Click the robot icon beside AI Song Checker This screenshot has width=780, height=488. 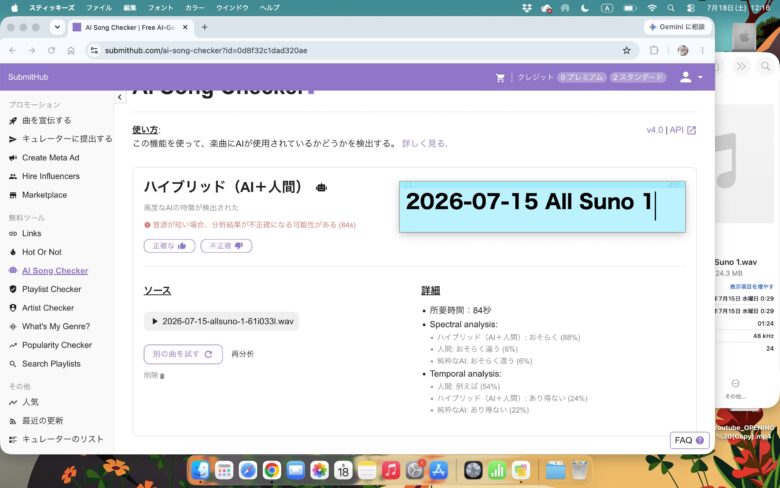(x=13, y=271)
